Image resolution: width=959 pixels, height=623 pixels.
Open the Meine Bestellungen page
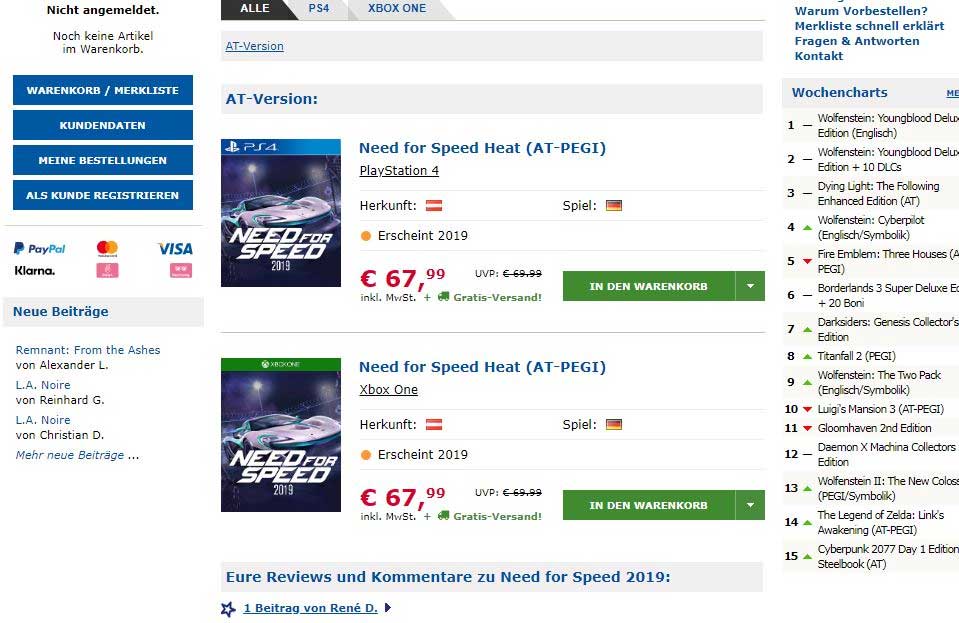[103, 160]
